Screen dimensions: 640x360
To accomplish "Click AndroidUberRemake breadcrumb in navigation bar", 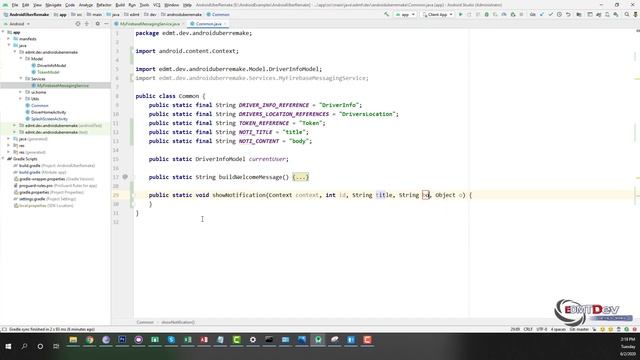I will pos(29,14).
